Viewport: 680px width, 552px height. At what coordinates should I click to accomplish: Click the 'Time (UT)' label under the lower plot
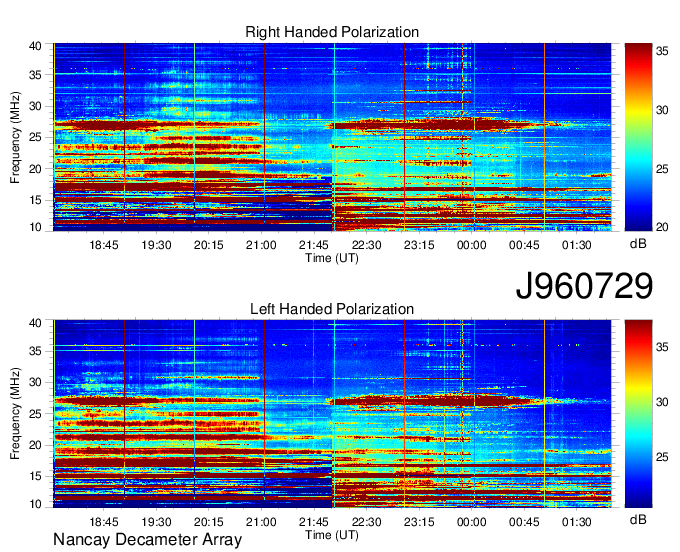click(x=332, y=535)
